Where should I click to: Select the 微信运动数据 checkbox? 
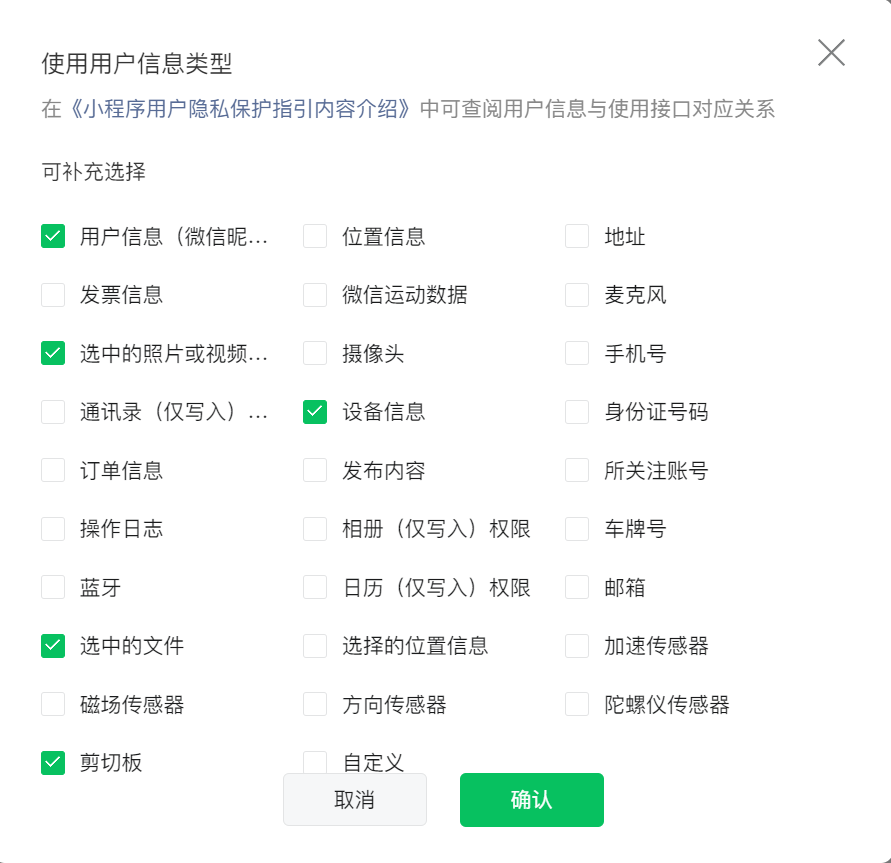click(x=315, y=295)
